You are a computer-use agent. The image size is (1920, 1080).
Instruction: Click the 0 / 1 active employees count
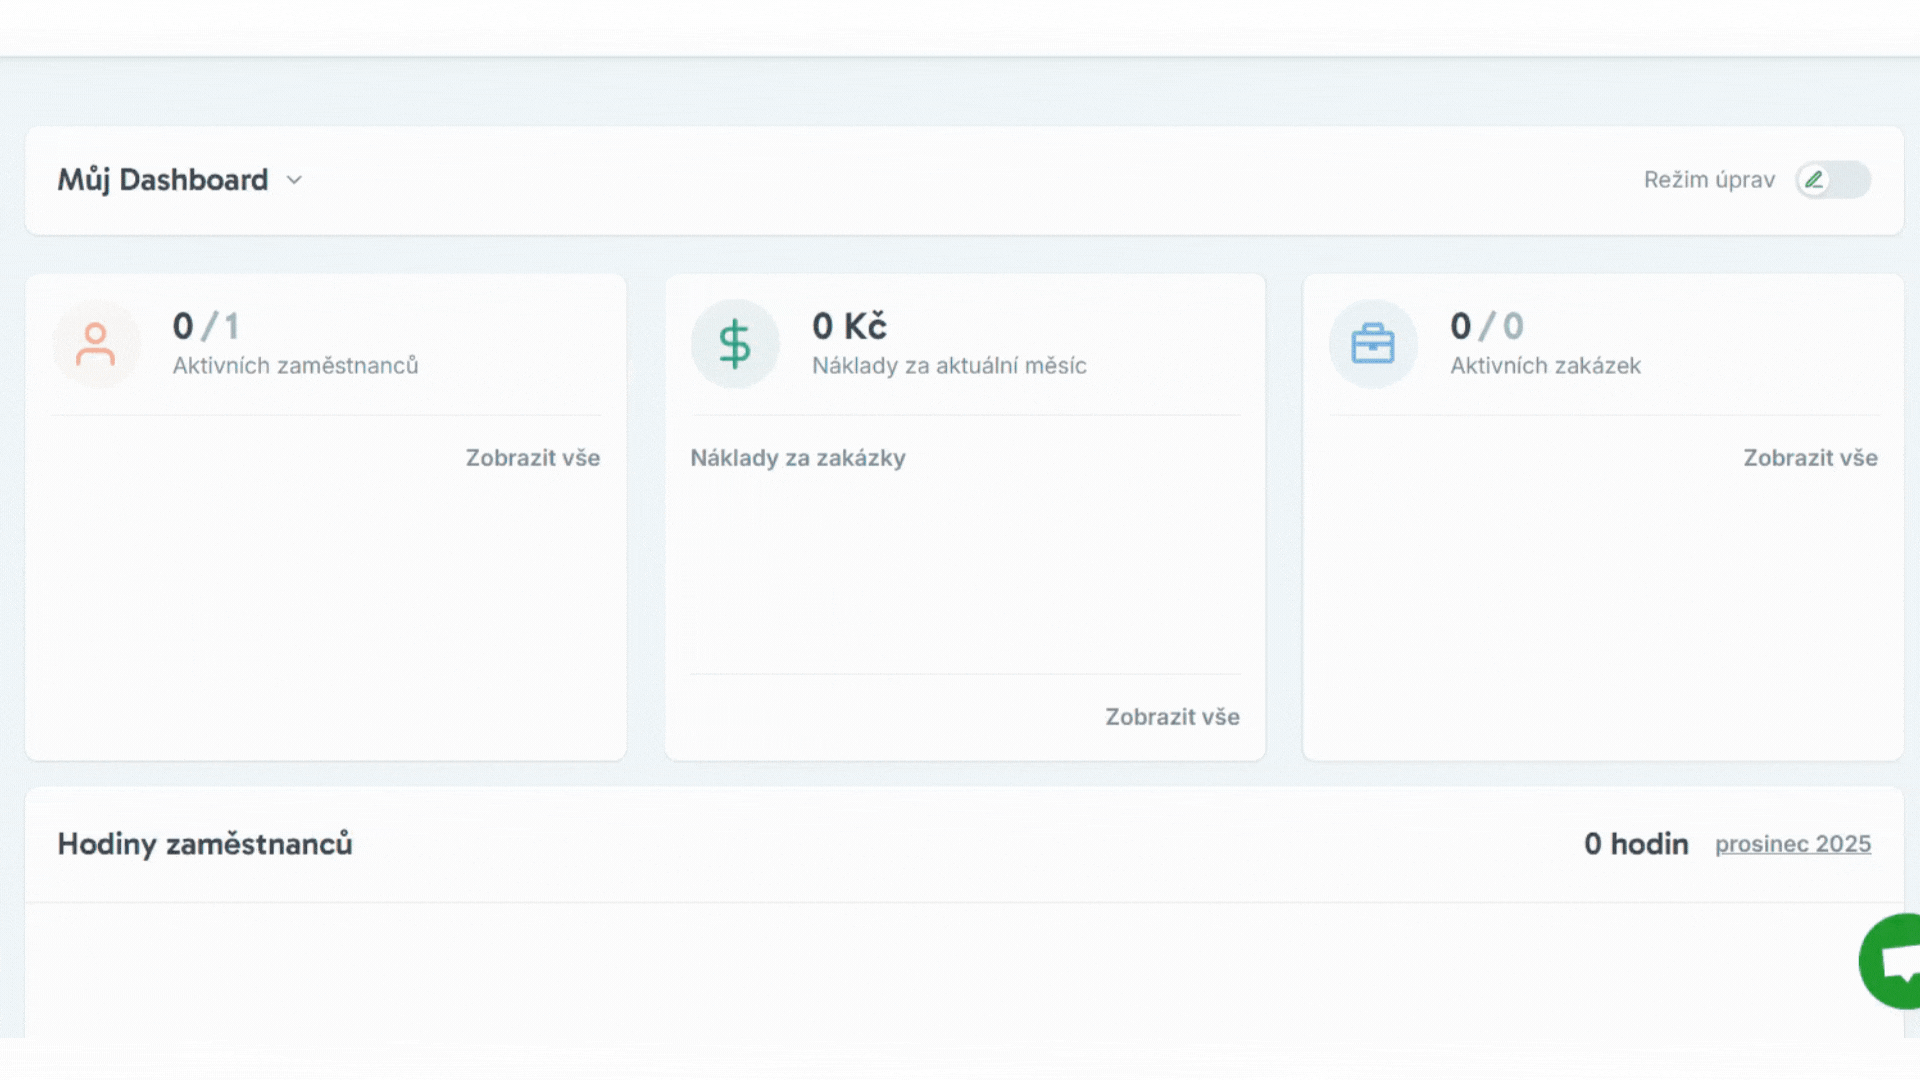pos(205,326)
